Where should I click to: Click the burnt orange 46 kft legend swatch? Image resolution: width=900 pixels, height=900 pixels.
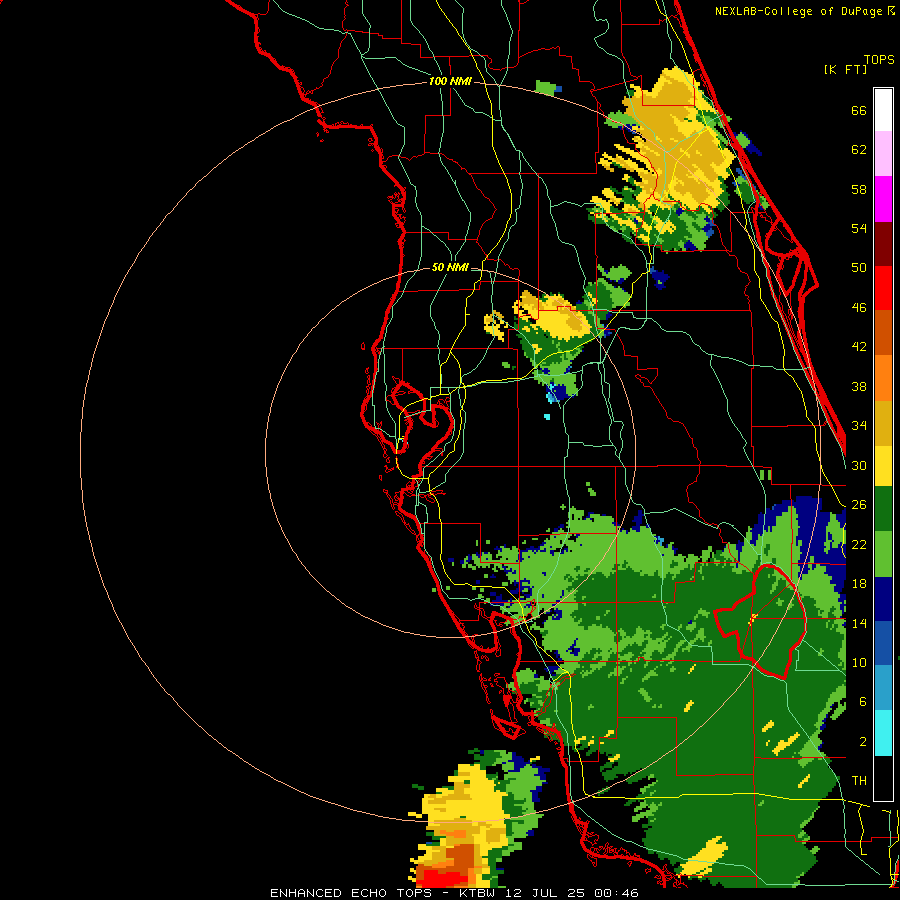click(883, 333)
